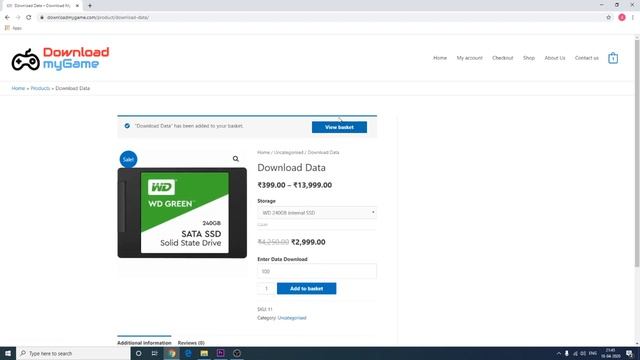The width and height of the screenshot is (640, 360).
Task: Open My account in the navigation menu
Action: tap(469, 58)
